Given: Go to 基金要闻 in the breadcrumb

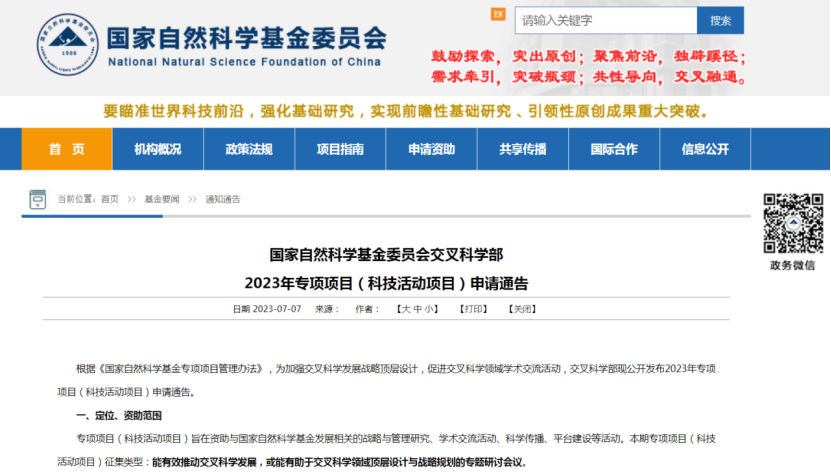Looking at the screenshot, I should [x=162, y=199].
